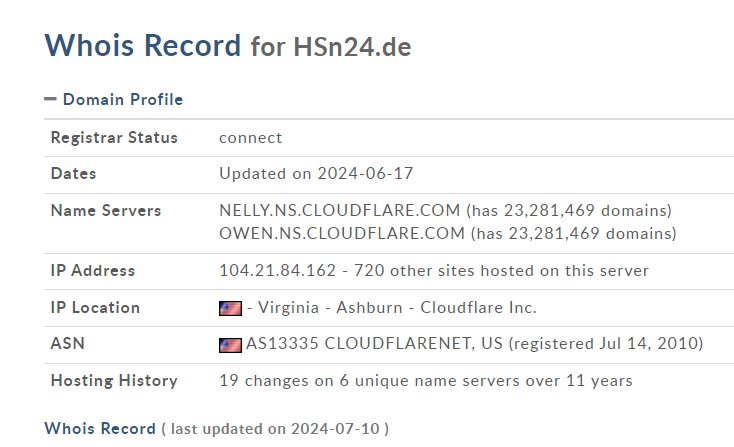Open IP 104.21.84.162 hosted sites entry

pos(434,271)
